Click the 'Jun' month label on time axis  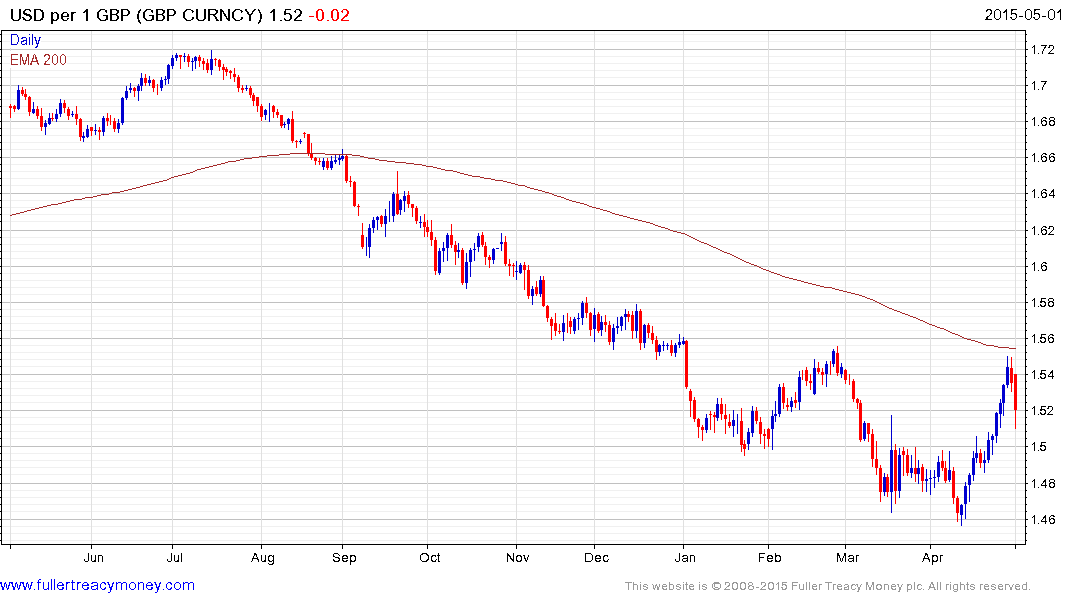94,558
